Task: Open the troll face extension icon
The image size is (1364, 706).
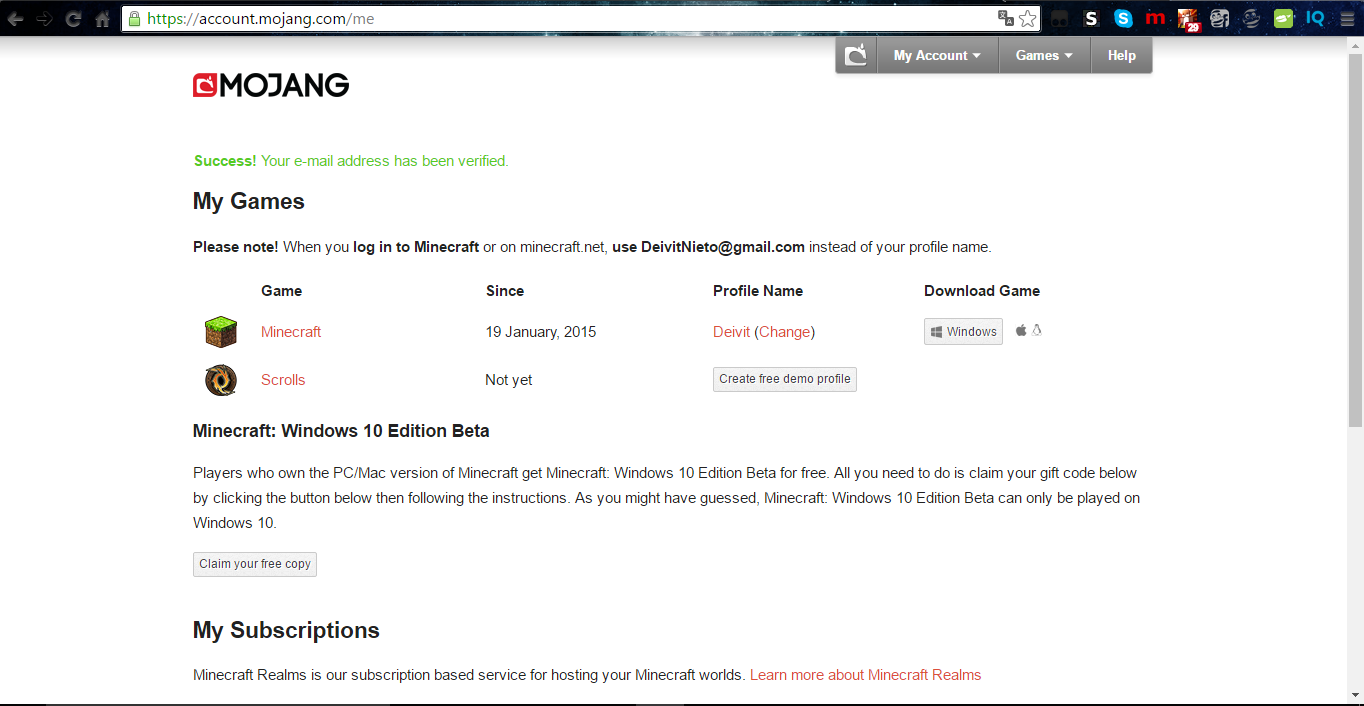Action: point(1219,18)
